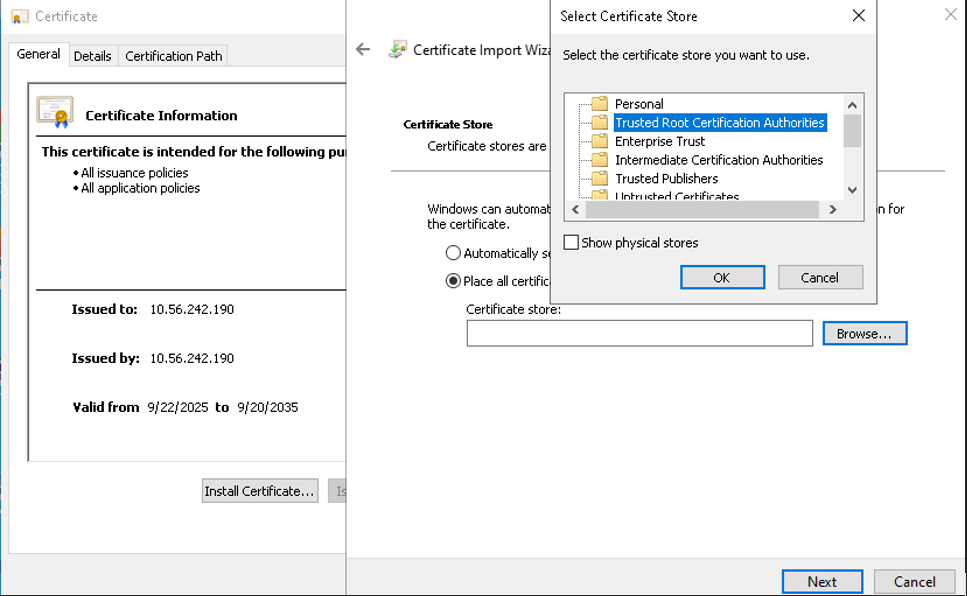
Task: Confirm the store selection with OK
Action: tap(722, 277)
